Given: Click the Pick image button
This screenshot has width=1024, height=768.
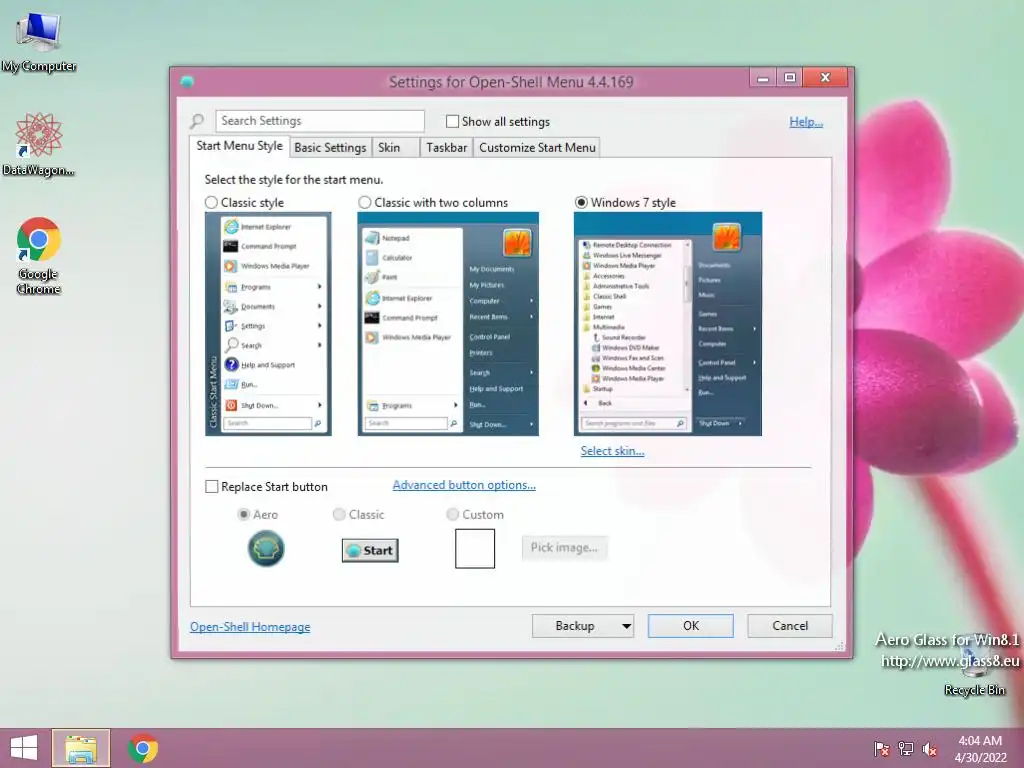Looking at the screenshot, I should pos(564,548).
